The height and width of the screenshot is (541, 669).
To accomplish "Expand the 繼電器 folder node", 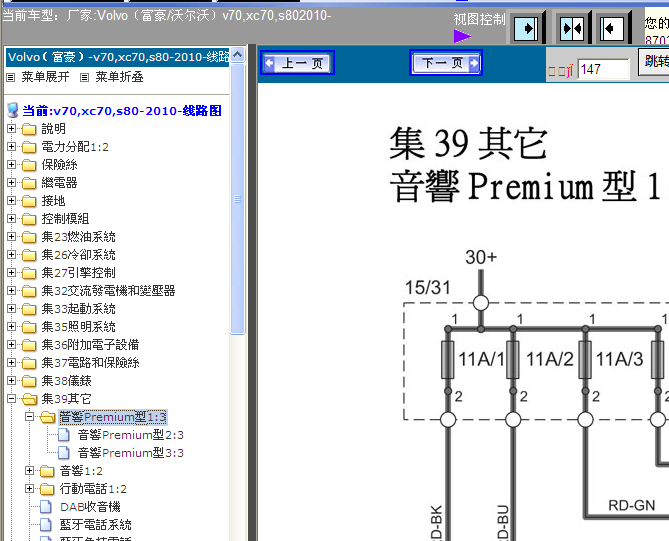I will pyautogui.click(x=12, y=183).
